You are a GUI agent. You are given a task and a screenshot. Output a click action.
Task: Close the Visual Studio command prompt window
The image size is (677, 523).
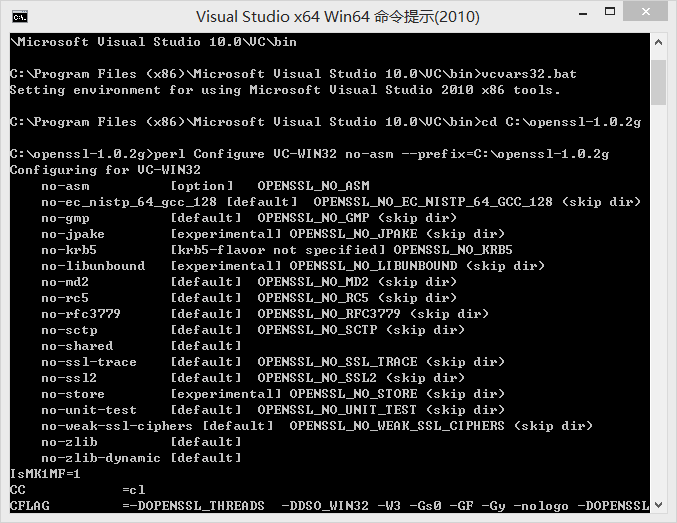pyautogui.click(x=645, y=12)
